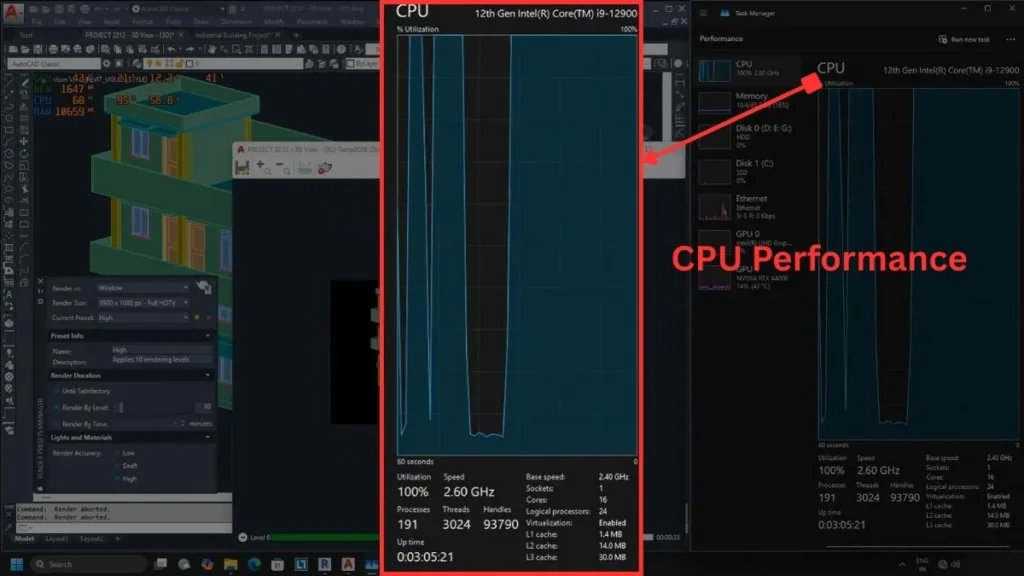Open the workspace settings gear beside AutoCAD Classic

point(107,62)
